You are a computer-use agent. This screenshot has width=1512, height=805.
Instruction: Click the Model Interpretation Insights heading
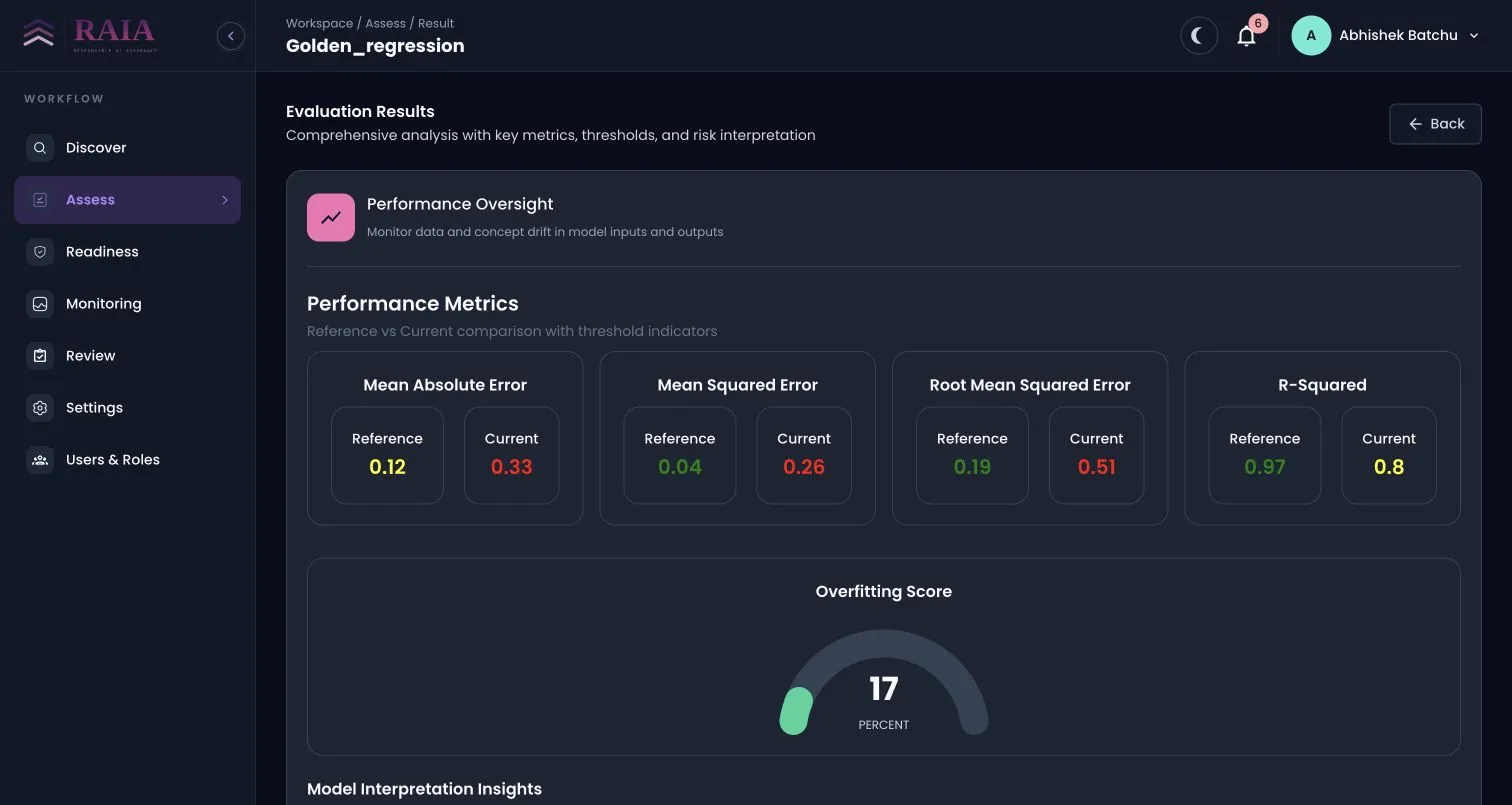point(424,789)
